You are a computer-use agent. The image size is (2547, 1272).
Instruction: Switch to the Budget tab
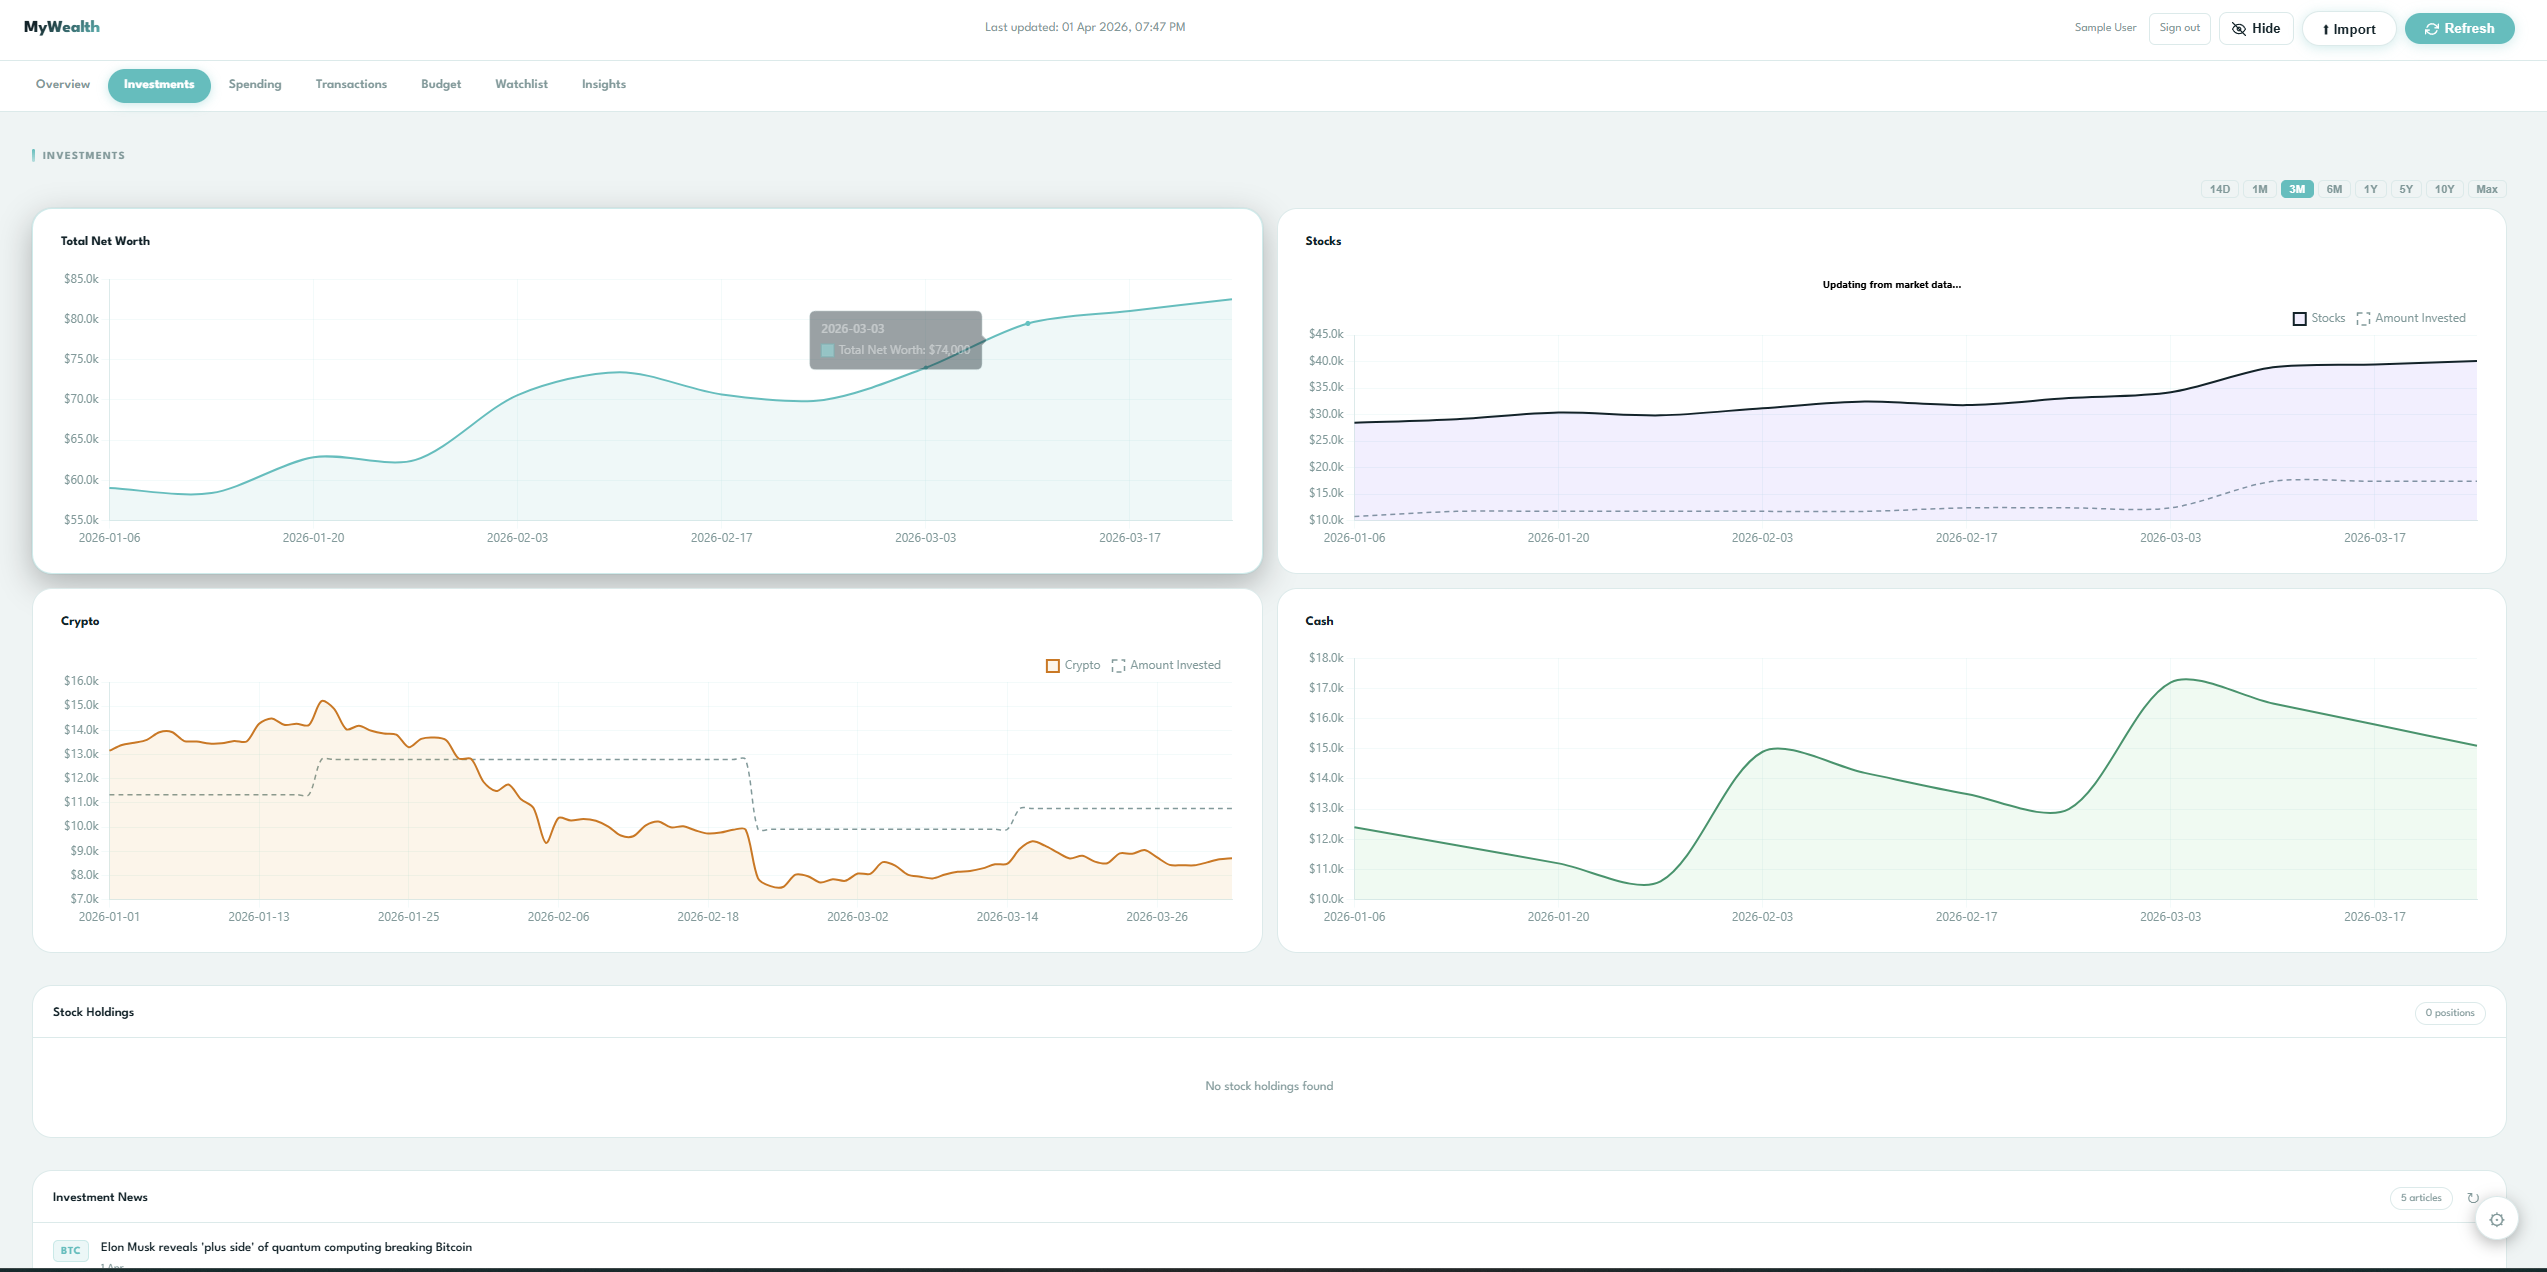440,85
